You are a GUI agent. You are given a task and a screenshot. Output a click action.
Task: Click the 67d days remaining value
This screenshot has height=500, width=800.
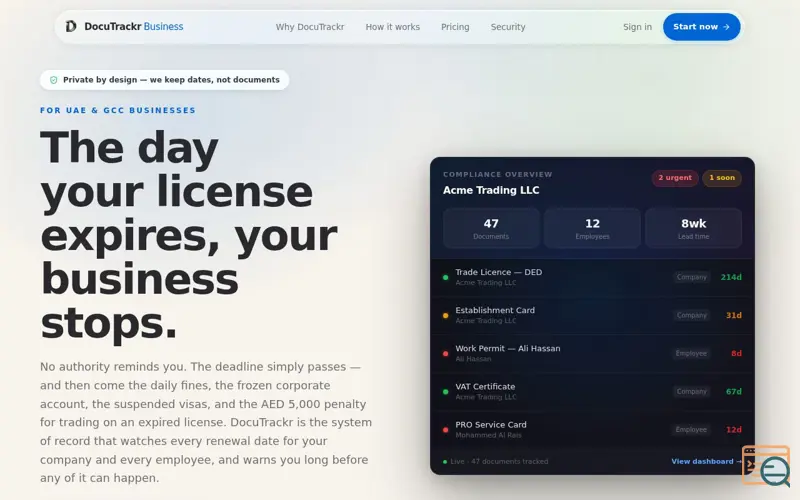click(734, 392)
